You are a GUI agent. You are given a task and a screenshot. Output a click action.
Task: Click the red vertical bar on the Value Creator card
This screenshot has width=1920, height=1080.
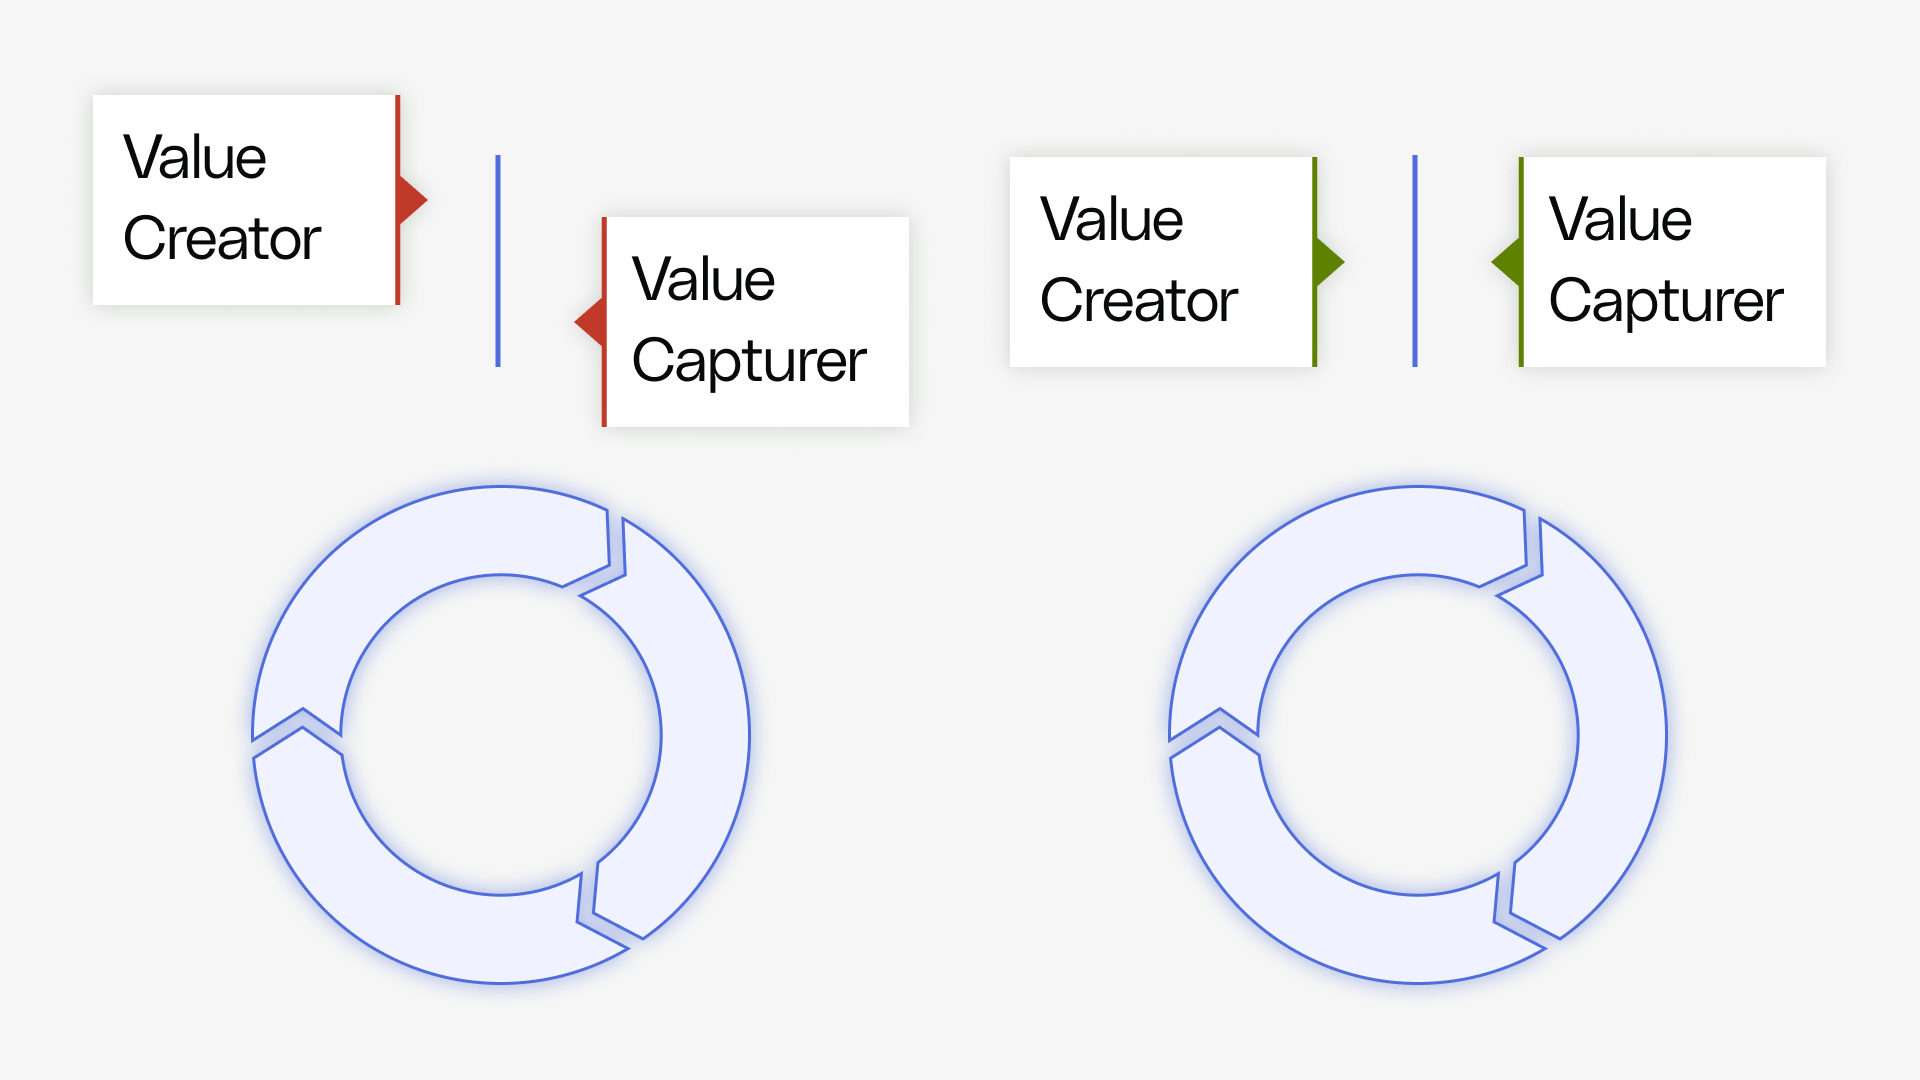click(397, 200)
